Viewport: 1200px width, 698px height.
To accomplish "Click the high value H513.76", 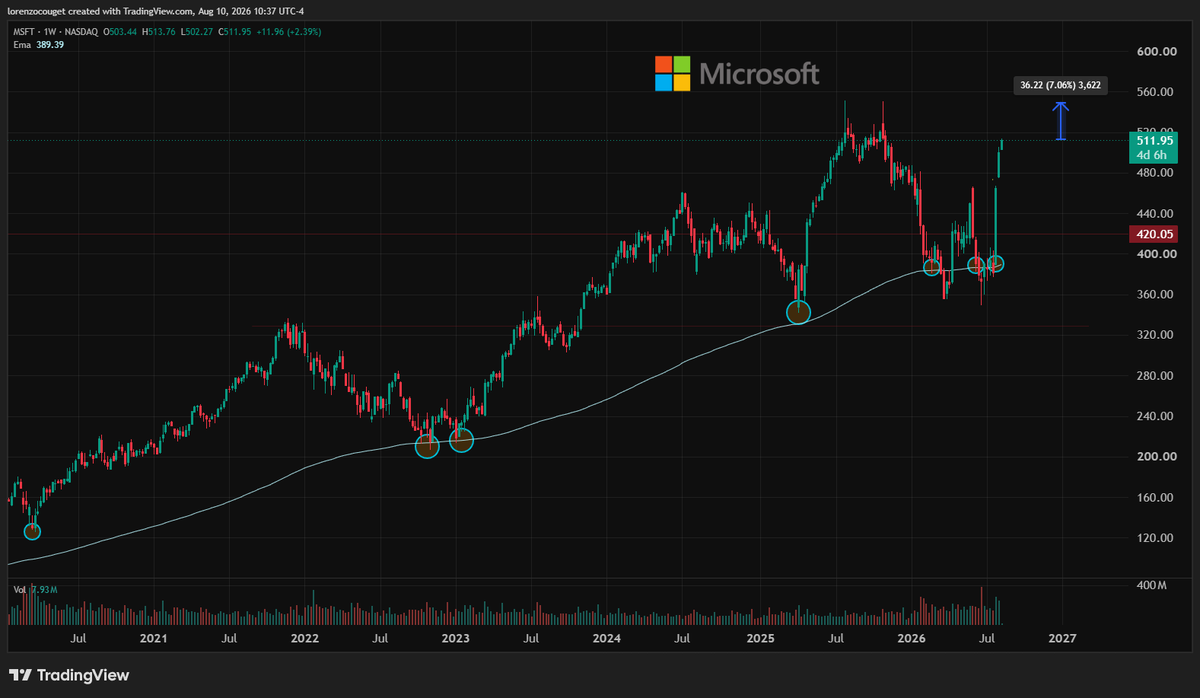I will pos(159,32).
